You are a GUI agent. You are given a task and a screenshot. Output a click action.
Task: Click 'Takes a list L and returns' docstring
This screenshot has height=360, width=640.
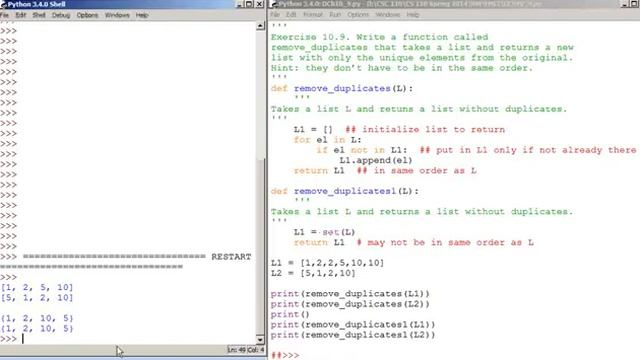[422, 211]
